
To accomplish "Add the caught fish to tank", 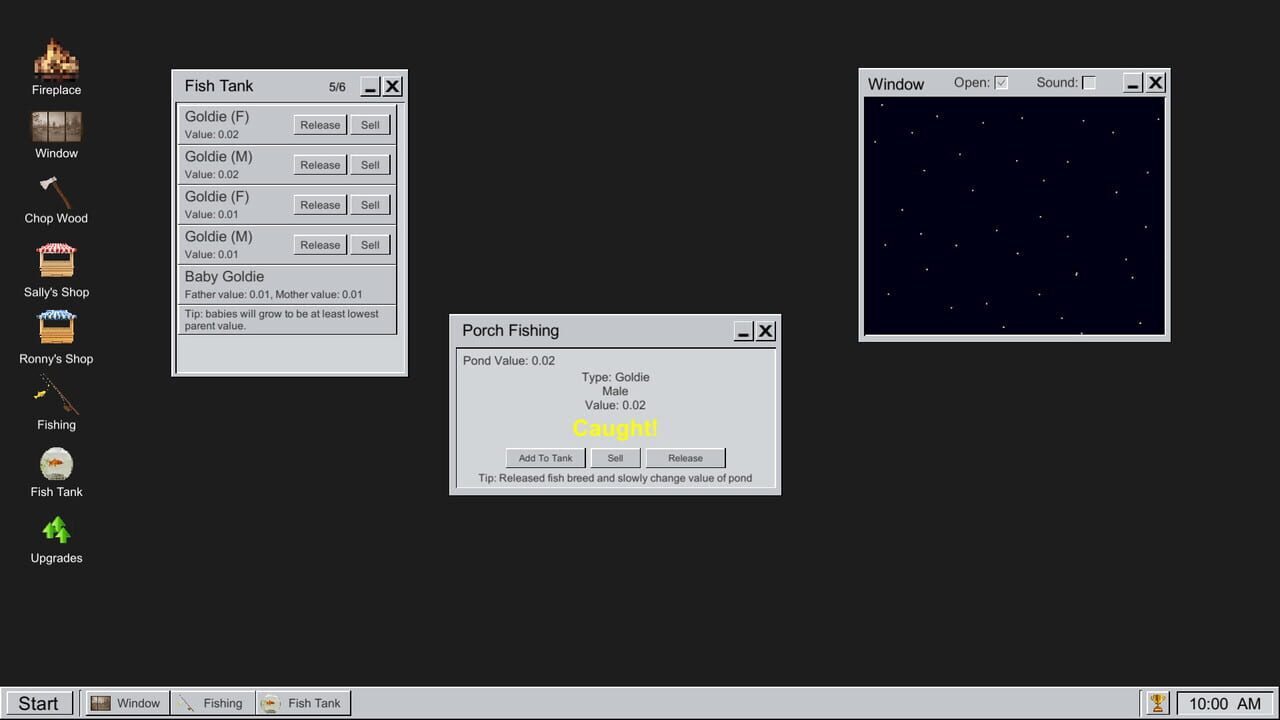I will [x=545, y=458].
